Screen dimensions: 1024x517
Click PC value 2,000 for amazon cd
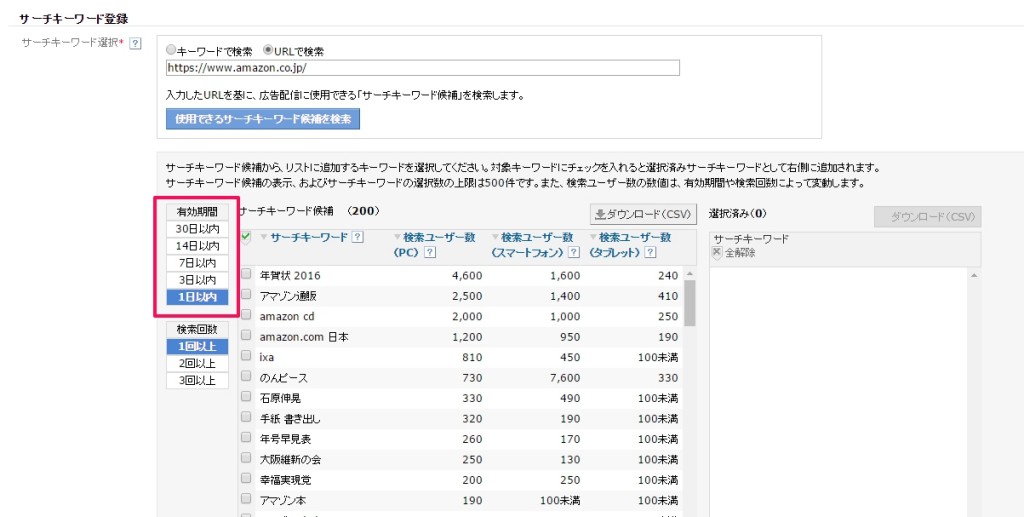[x=467, y=317]
